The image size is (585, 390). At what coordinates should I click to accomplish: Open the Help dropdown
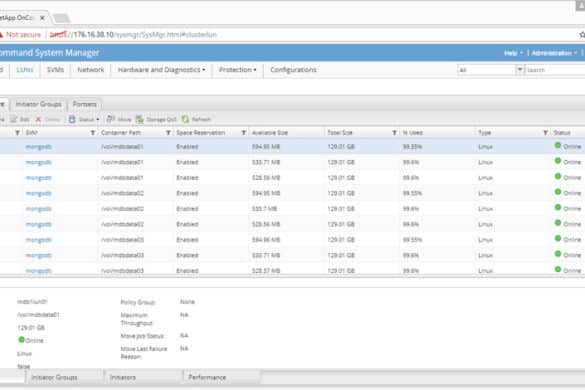point(513,53)
